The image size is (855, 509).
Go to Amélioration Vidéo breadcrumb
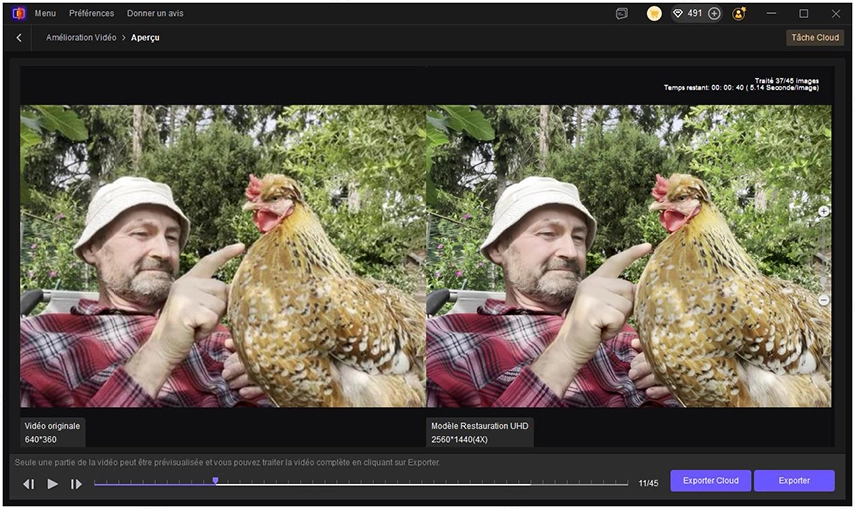(x=81, y=38)
